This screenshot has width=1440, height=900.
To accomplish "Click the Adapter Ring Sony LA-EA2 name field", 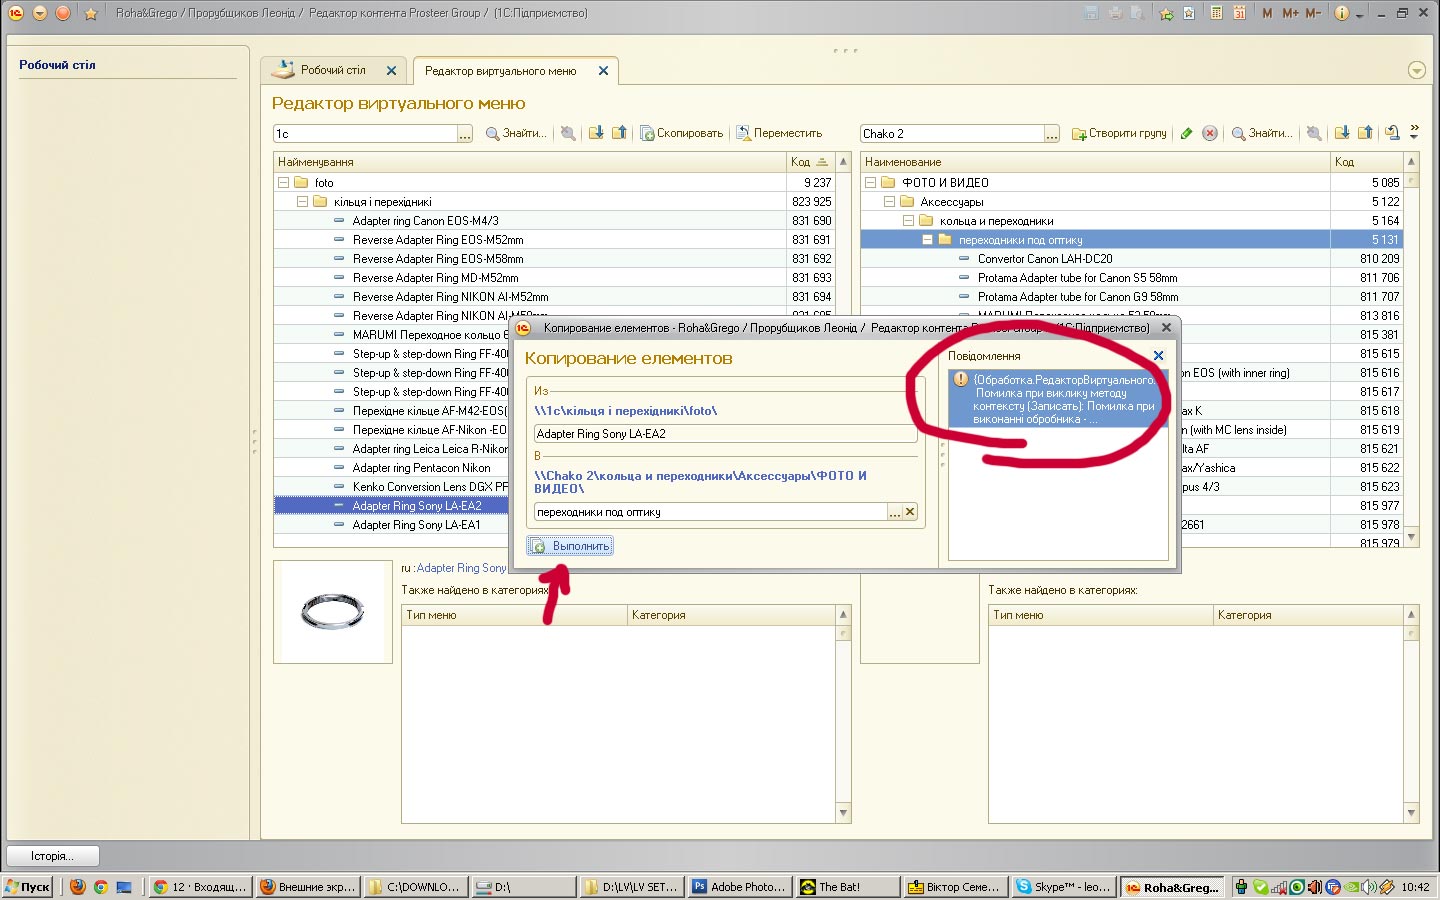I will click(724, 434).
